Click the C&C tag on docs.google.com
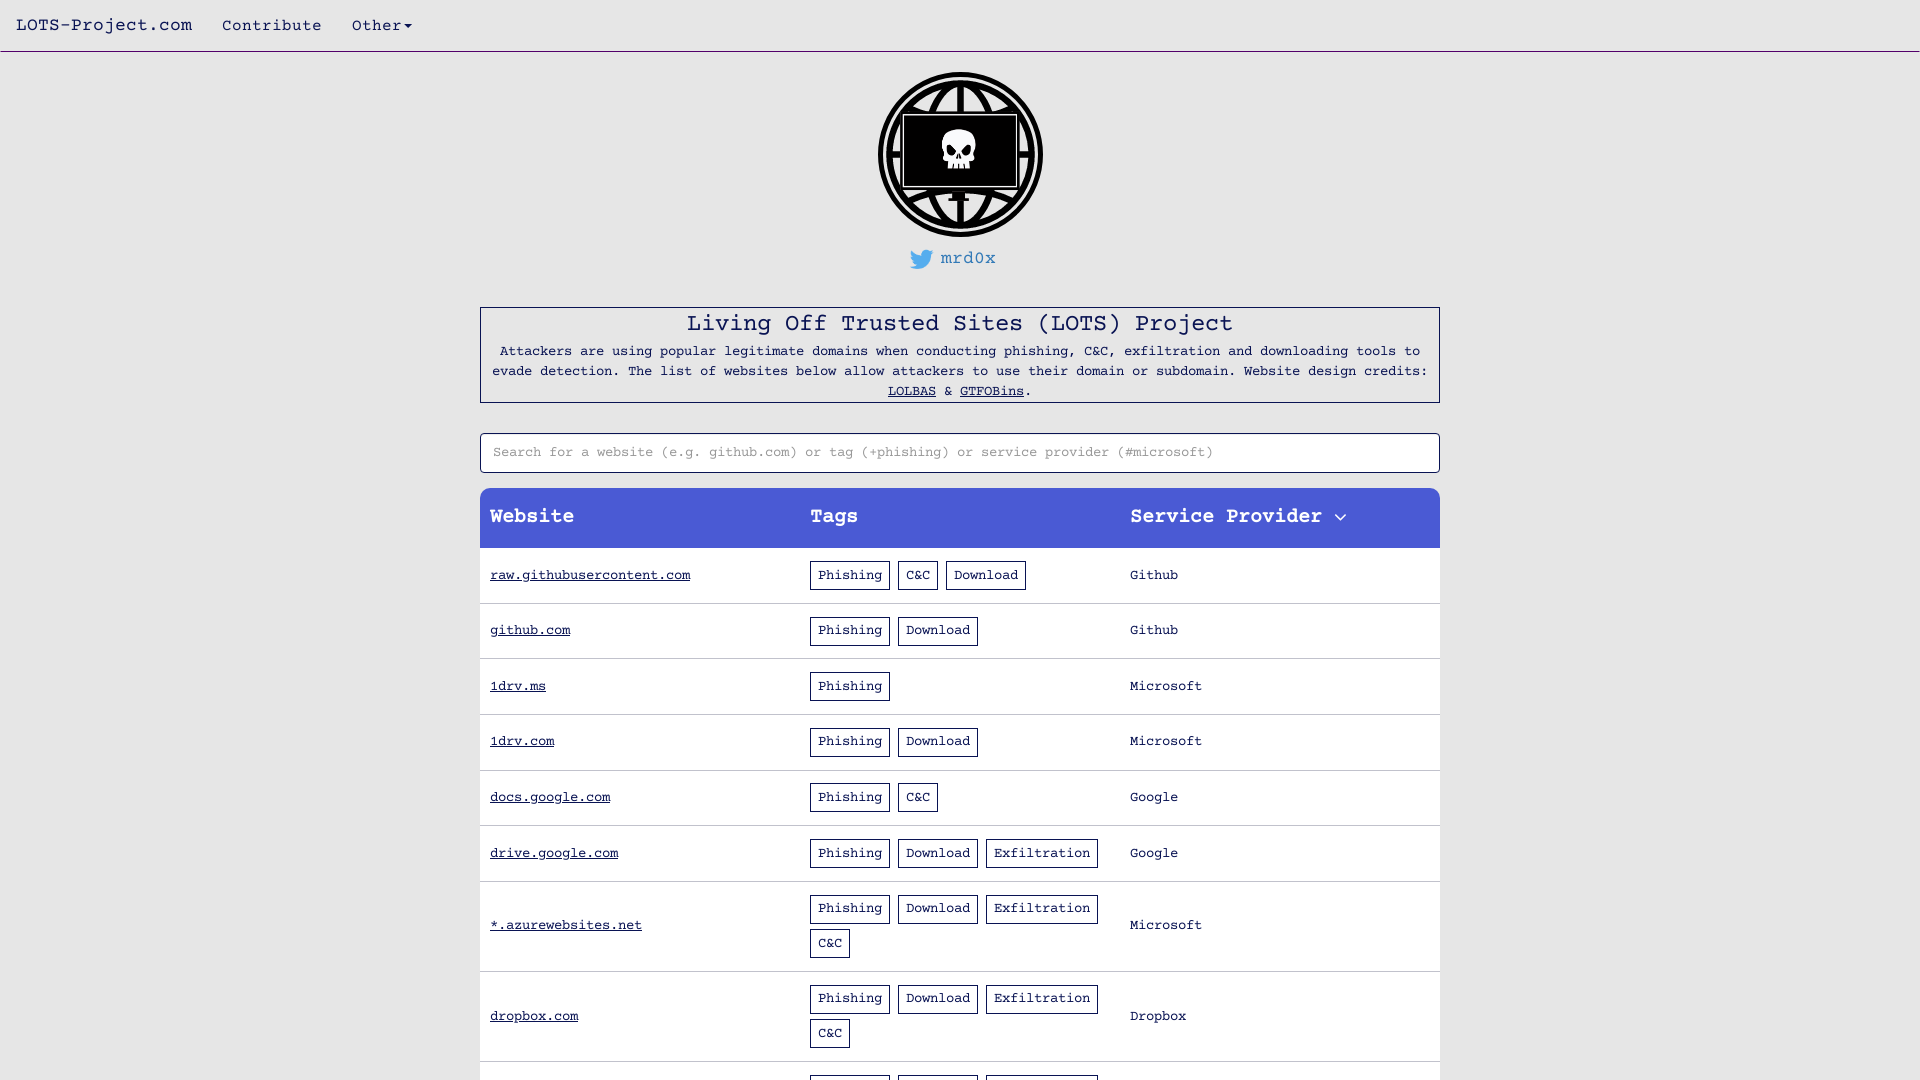Screen dimensions: 1920x1080 click(x=918, y=796)
